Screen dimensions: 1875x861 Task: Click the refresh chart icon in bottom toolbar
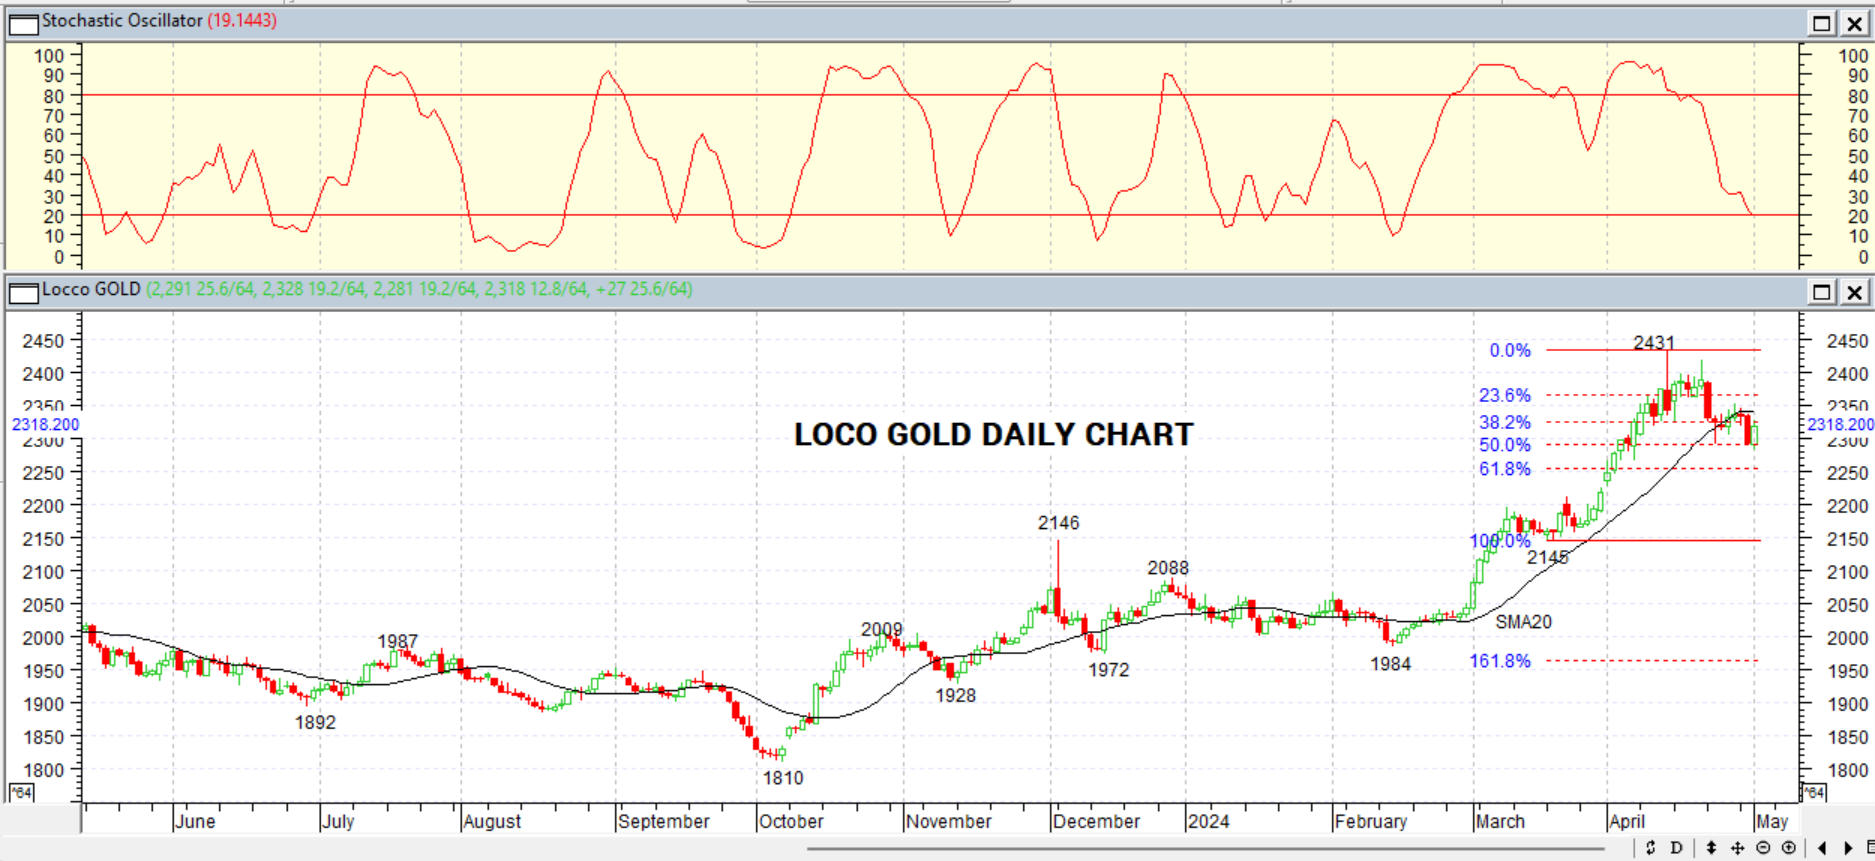click(x=1650, y=848)
